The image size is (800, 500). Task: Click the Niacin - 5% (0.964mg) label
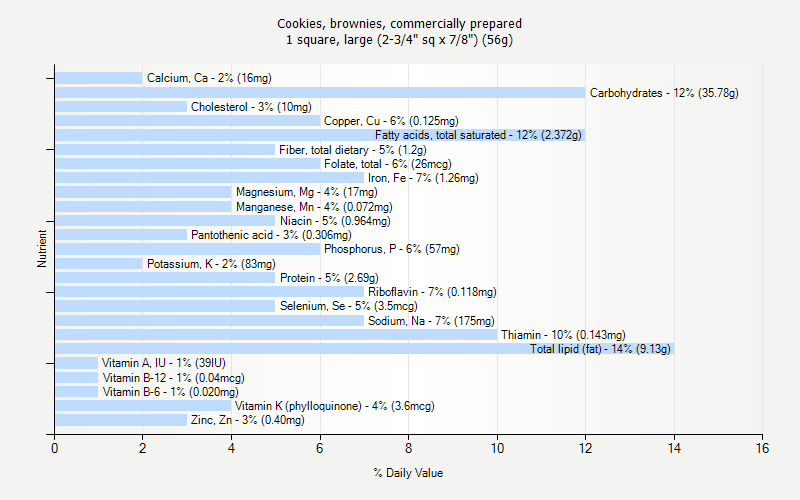(335, 221)
